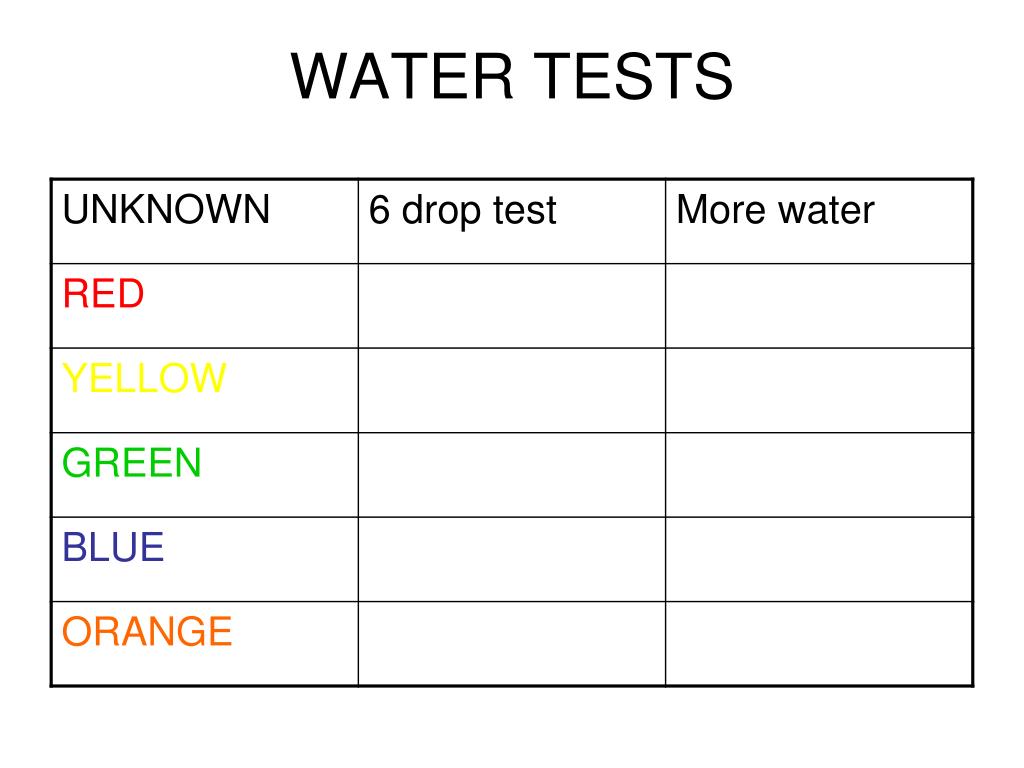Image resolution: width=1024 pixels, height=768 pixels.
Task: Click the RED row label
Action: 103,293
